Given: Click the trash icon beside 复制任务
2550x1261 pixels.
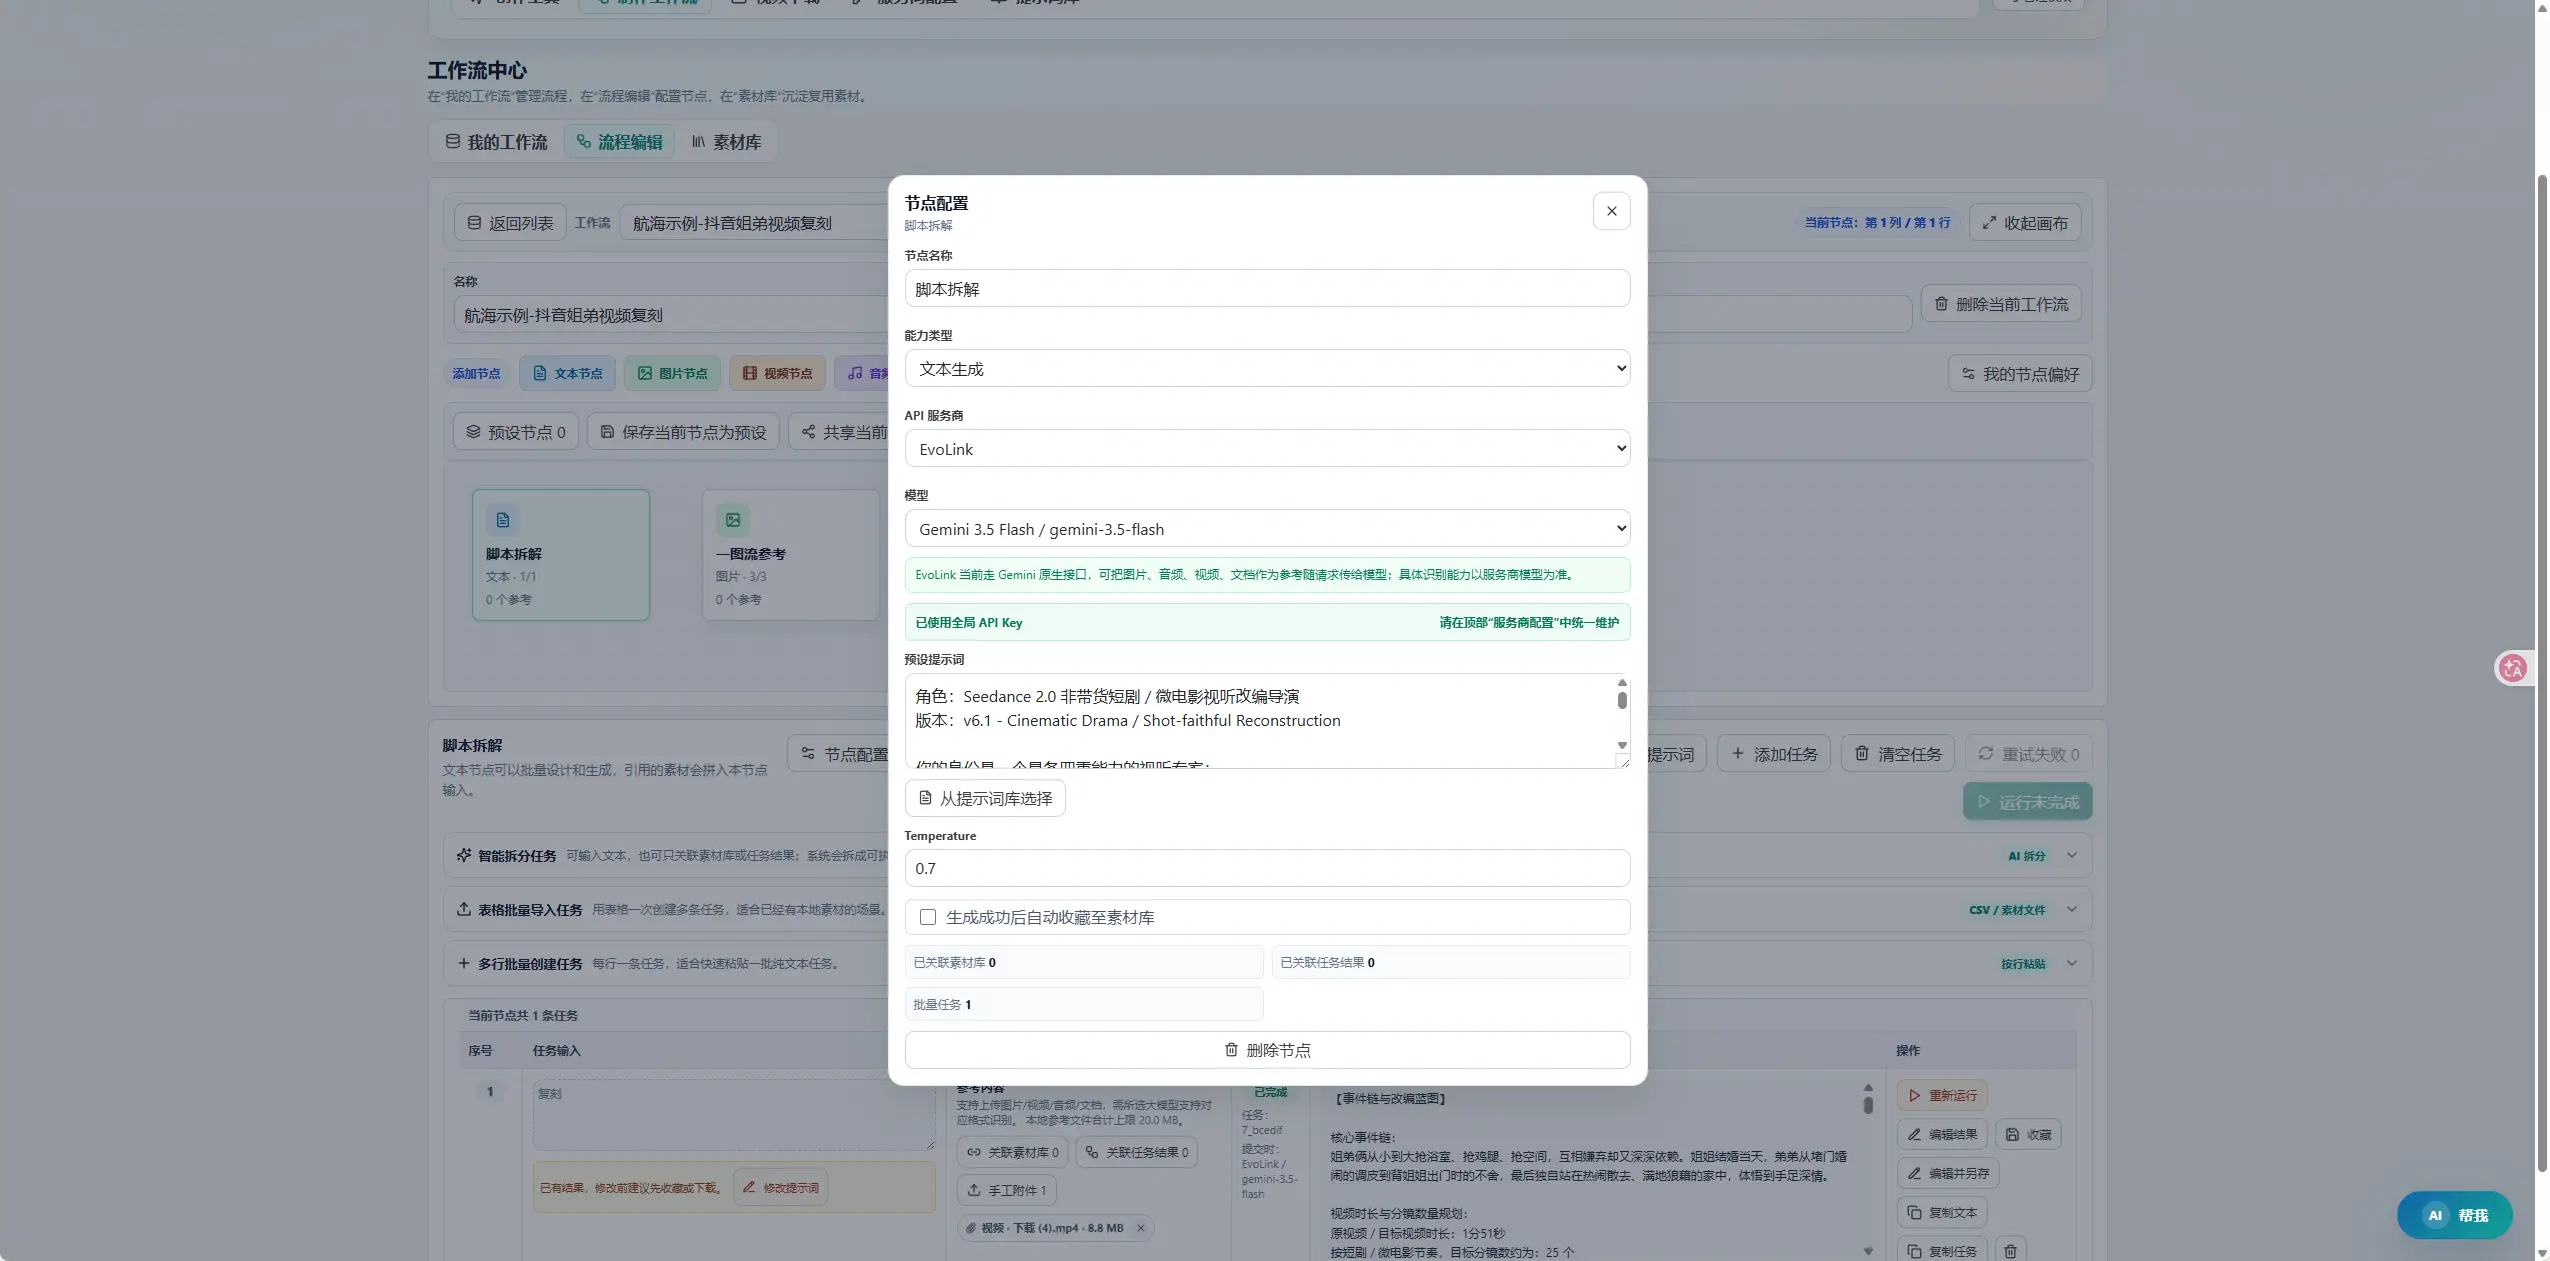Looking at the screenshot, I should [2010, 1251].
